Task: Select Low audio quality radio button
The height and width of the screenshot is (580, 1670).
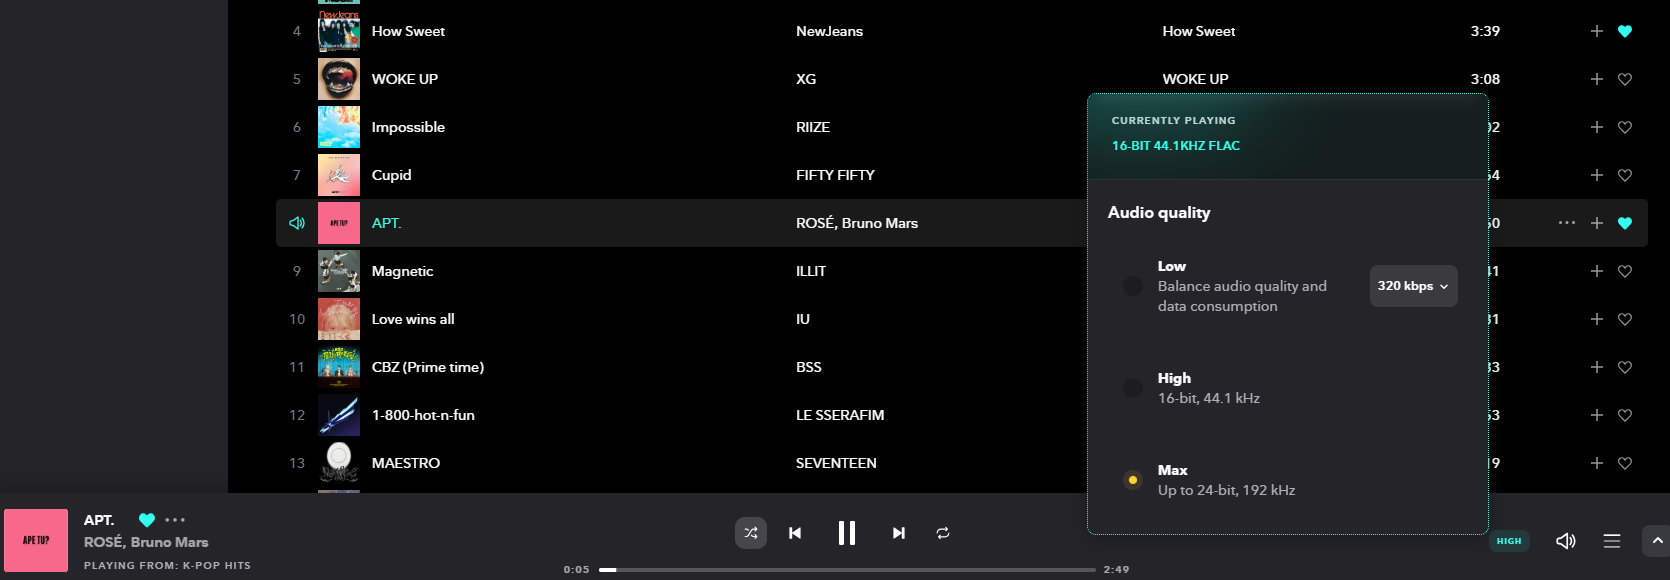Action: pos(1133,286)
